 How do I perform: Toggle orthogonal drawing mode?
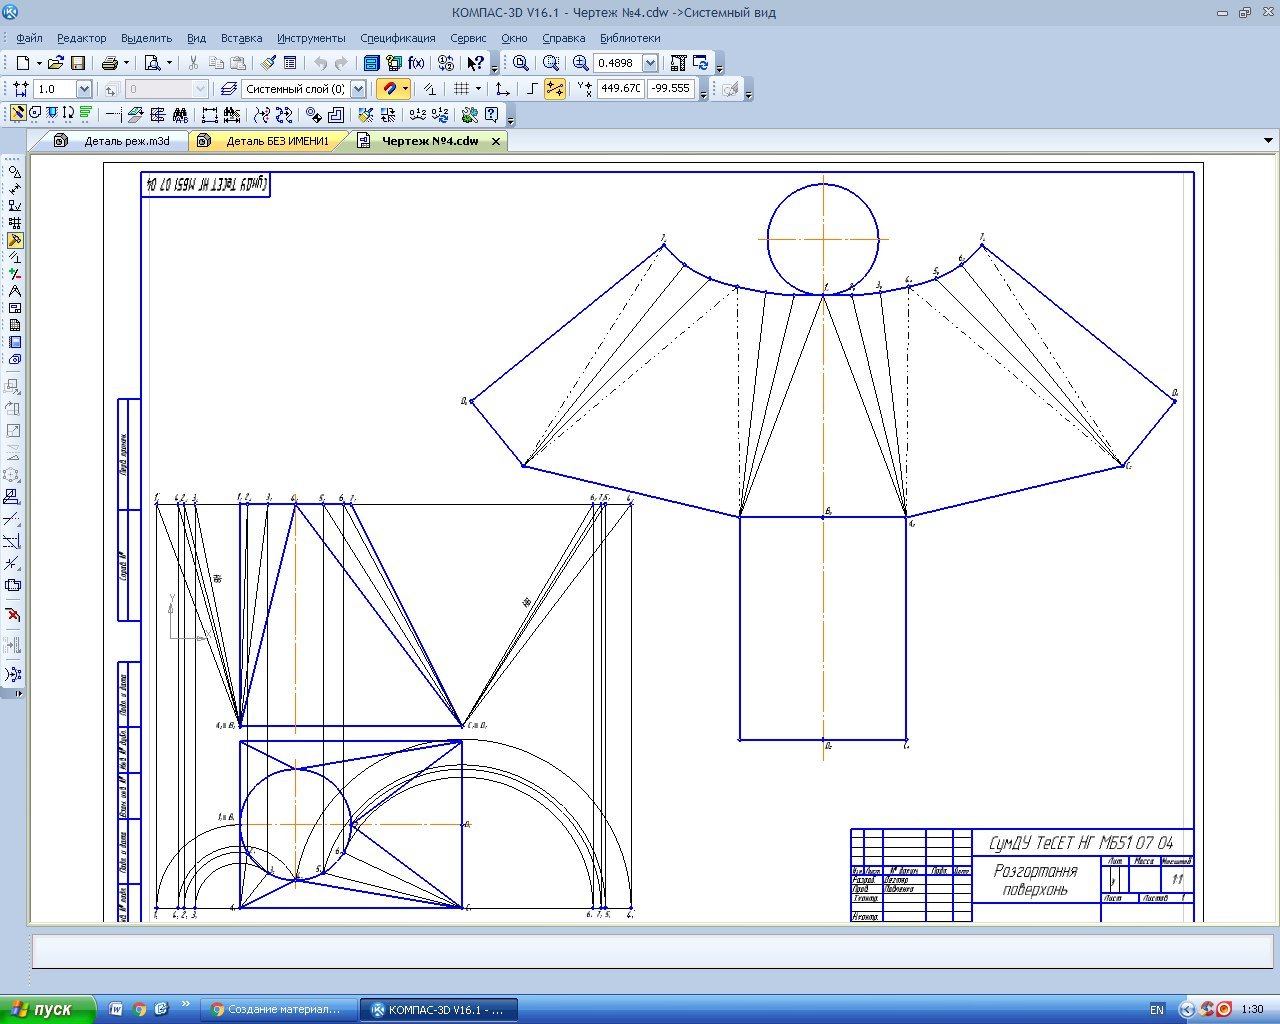532,89
